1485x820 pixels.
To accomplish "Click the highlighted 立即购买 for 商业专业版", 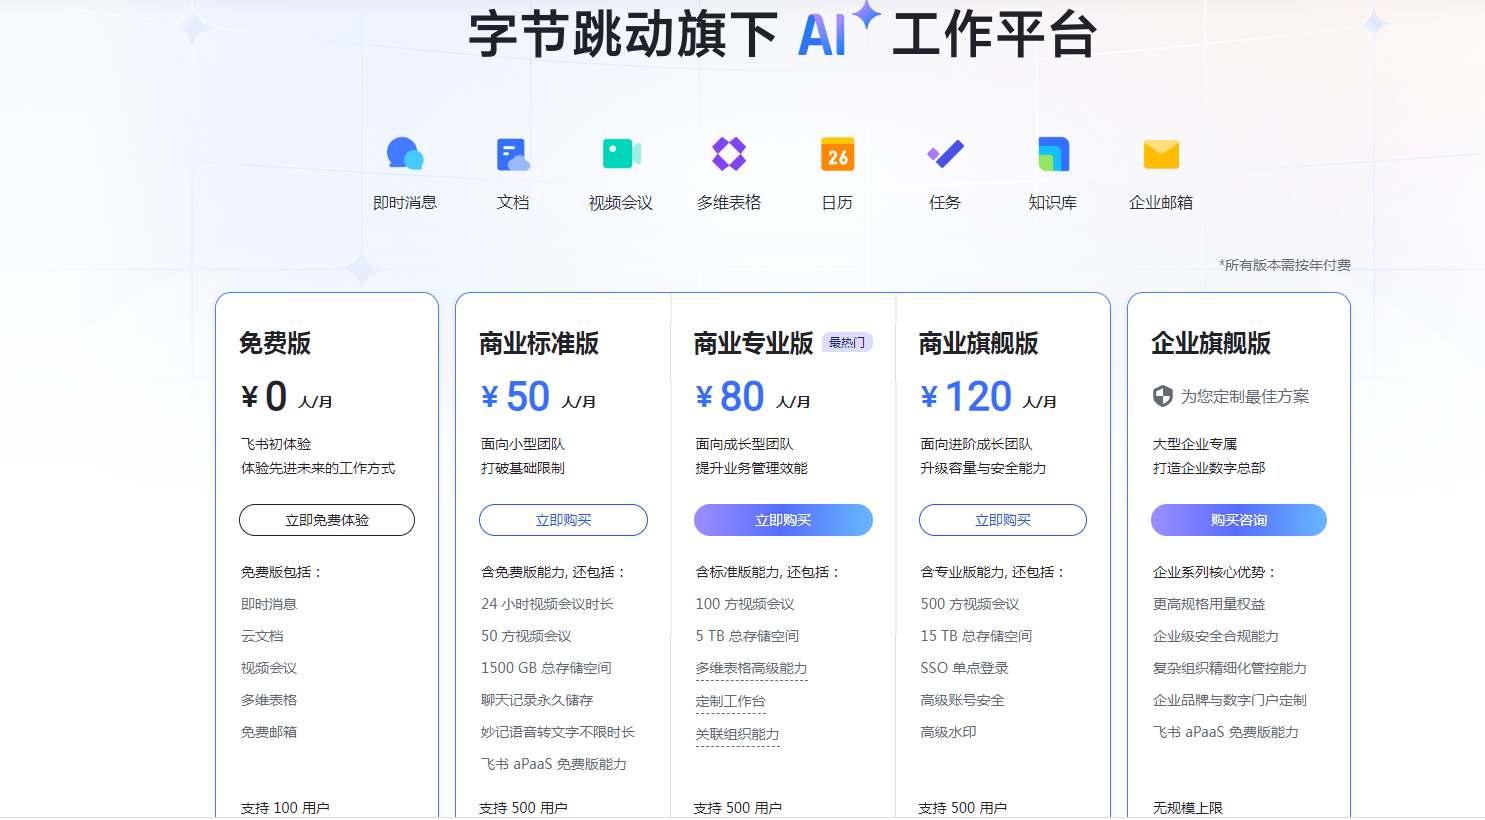I will click(x=783, y=520).
